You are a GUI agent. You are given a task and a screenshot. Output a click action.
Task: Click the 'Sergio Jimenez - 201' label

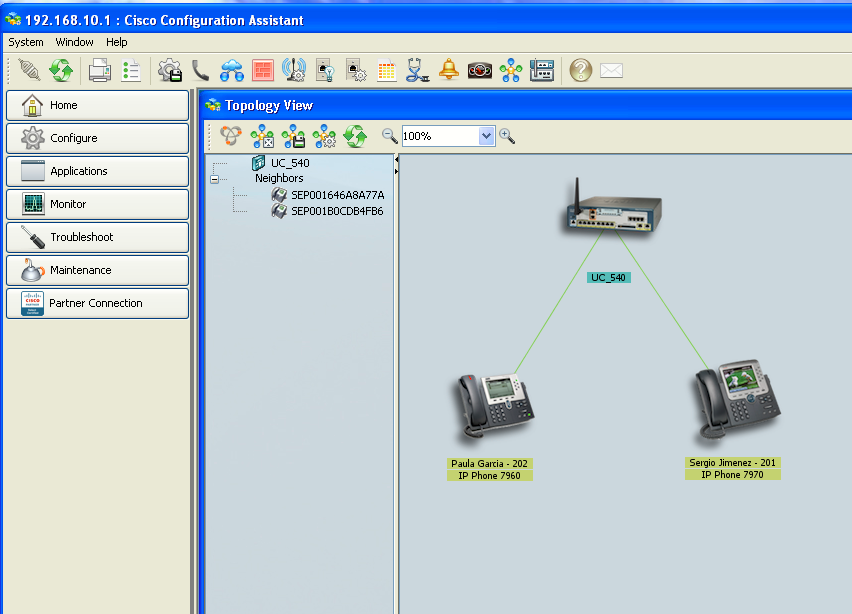(732, 462)
